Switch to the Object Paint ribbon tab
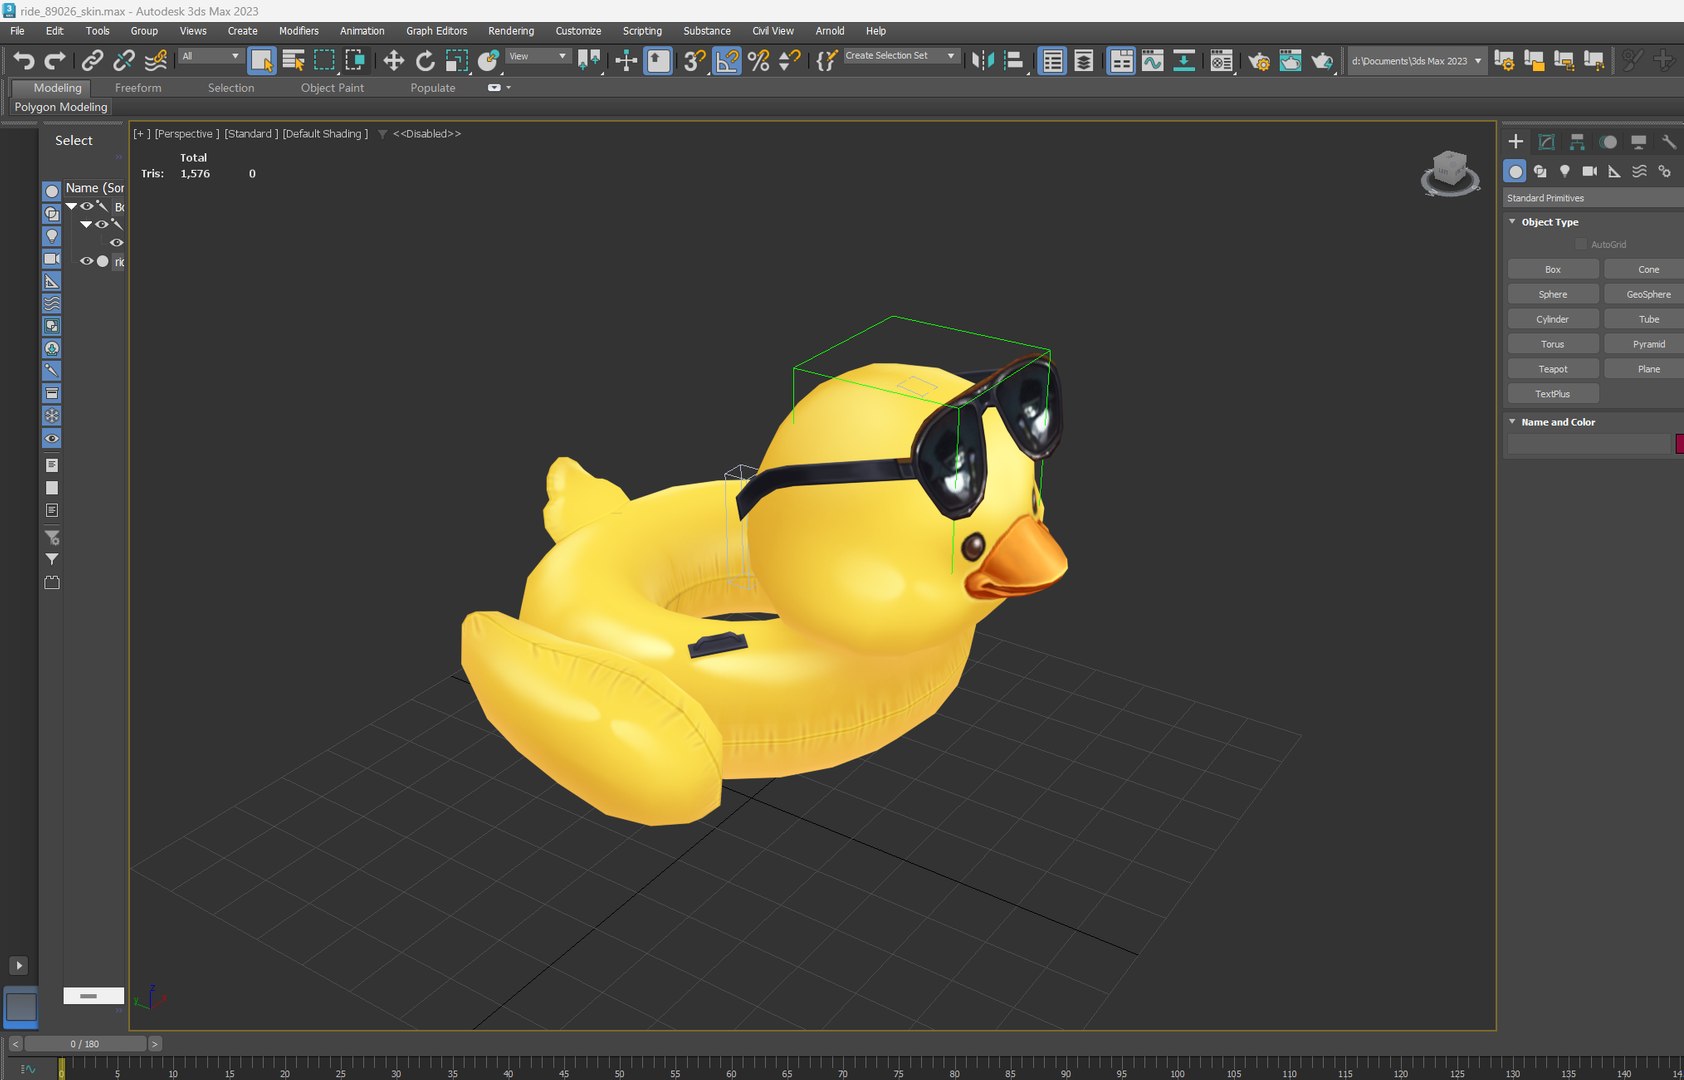This screenshot has width=1684, height=1080. click(x=332, y=88)
